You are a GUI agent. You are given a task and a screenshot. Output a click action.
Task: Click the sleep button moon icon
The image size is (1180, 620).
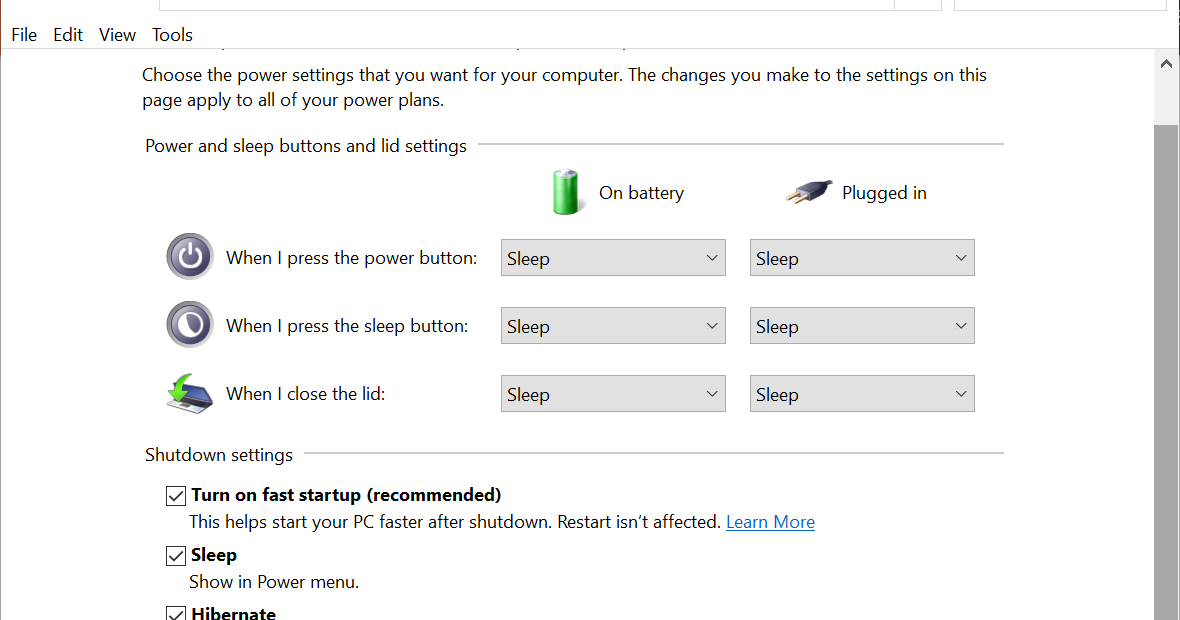pos(190,325)
